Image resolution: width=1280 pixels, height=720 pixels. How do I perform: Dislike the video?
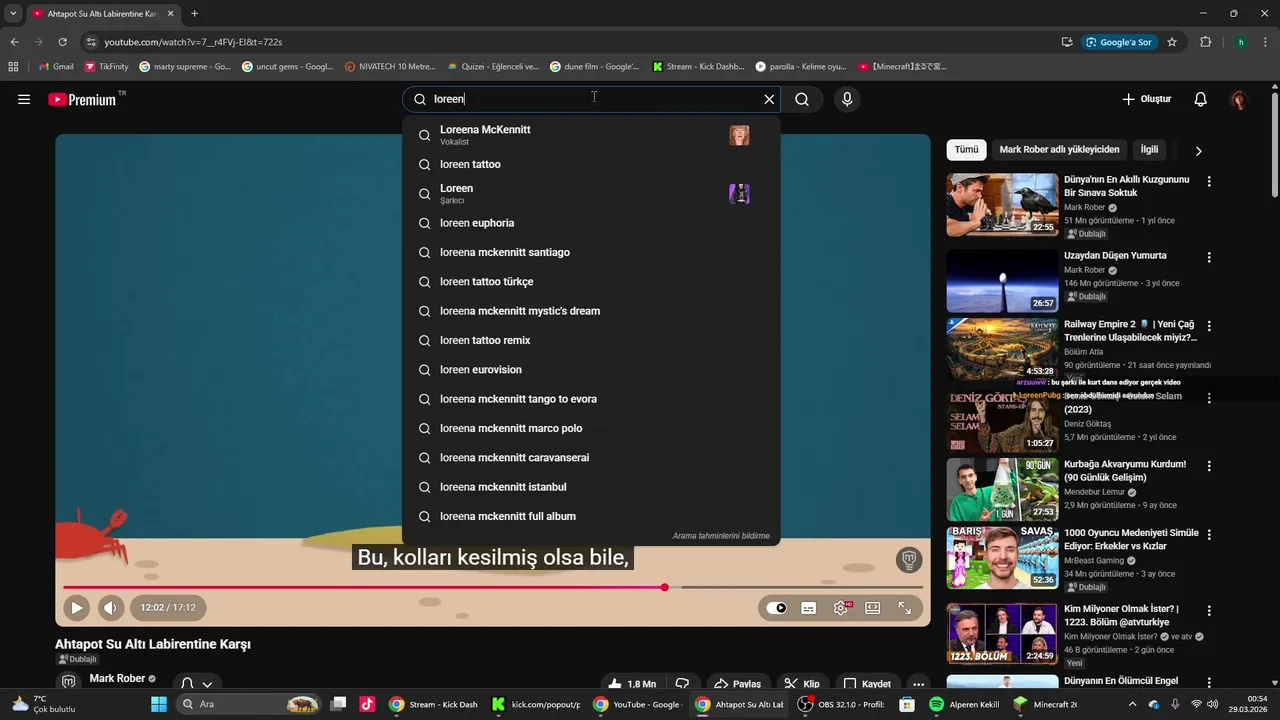point(683,684)
